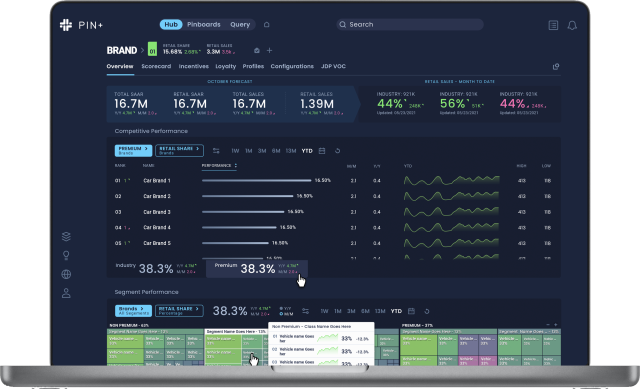Select the Y/Y radio option in Segment Performance
640x389 pixels.
pyautogui.click(x=285, y=309)
